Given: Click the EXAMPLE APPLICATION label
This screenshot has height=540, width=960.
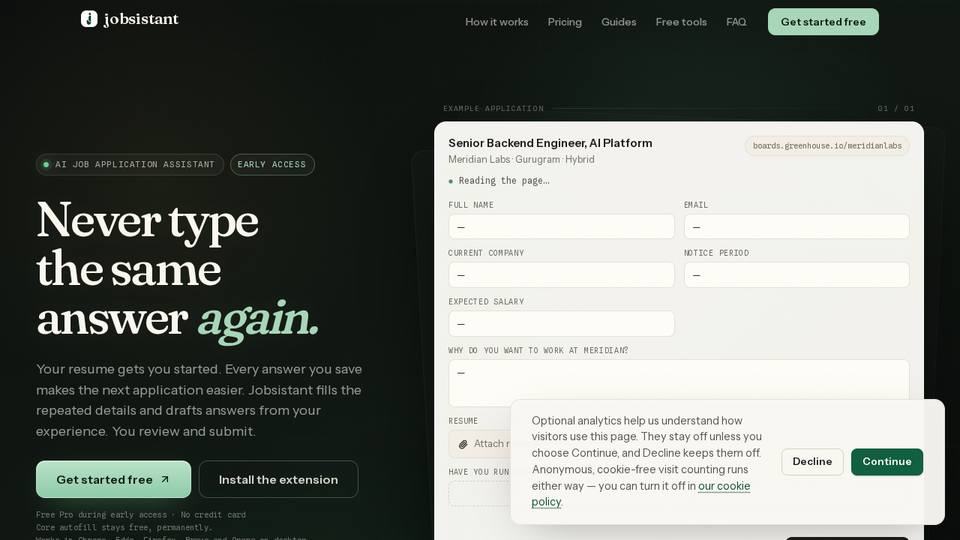Looking at the screenshot, I should coord(493,108).
